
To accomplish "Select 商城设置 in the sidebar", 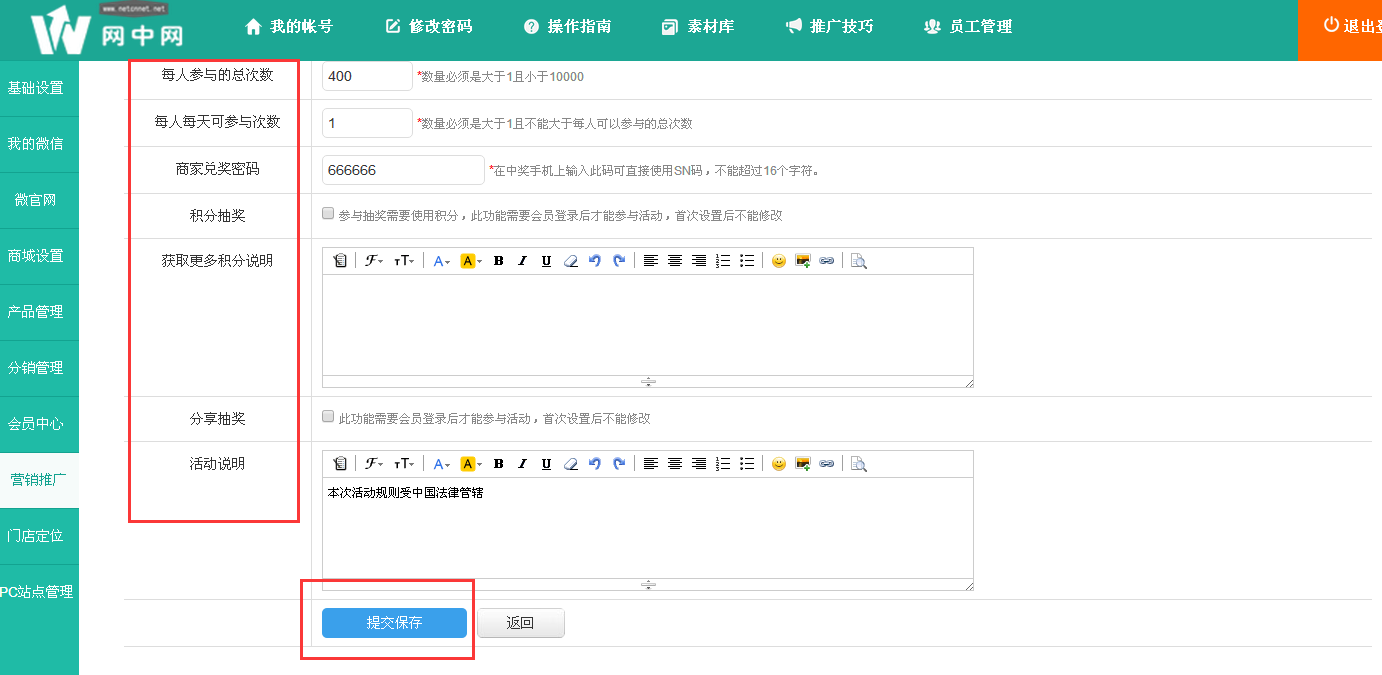I will tap(39, 256).
